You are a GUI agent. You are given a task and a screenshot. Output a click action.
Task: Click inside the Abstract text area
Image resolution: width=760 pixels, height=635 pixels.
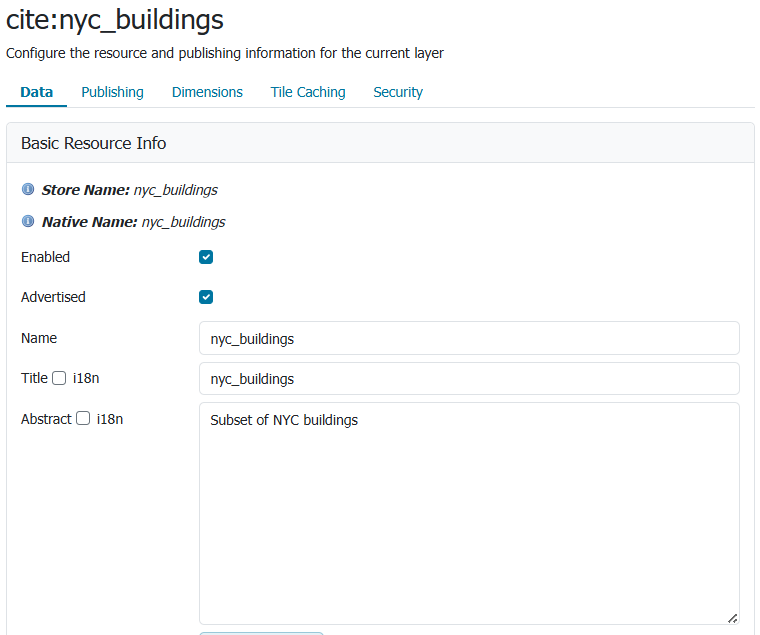click(469, 513)
